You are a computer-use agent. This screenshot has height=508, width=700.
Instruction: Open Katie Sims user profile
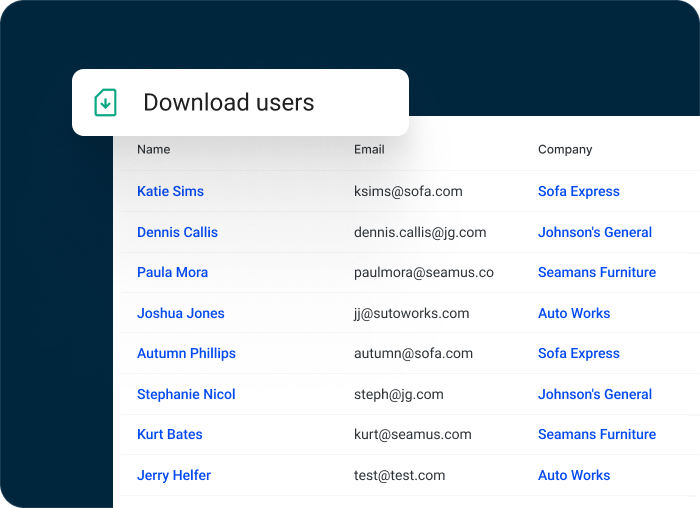tap(170, 191)
